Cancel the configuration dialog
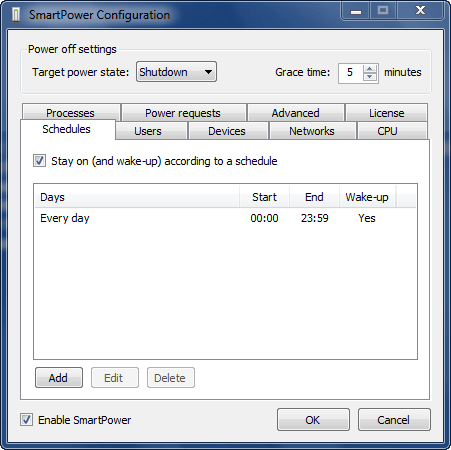 point(394,420)
